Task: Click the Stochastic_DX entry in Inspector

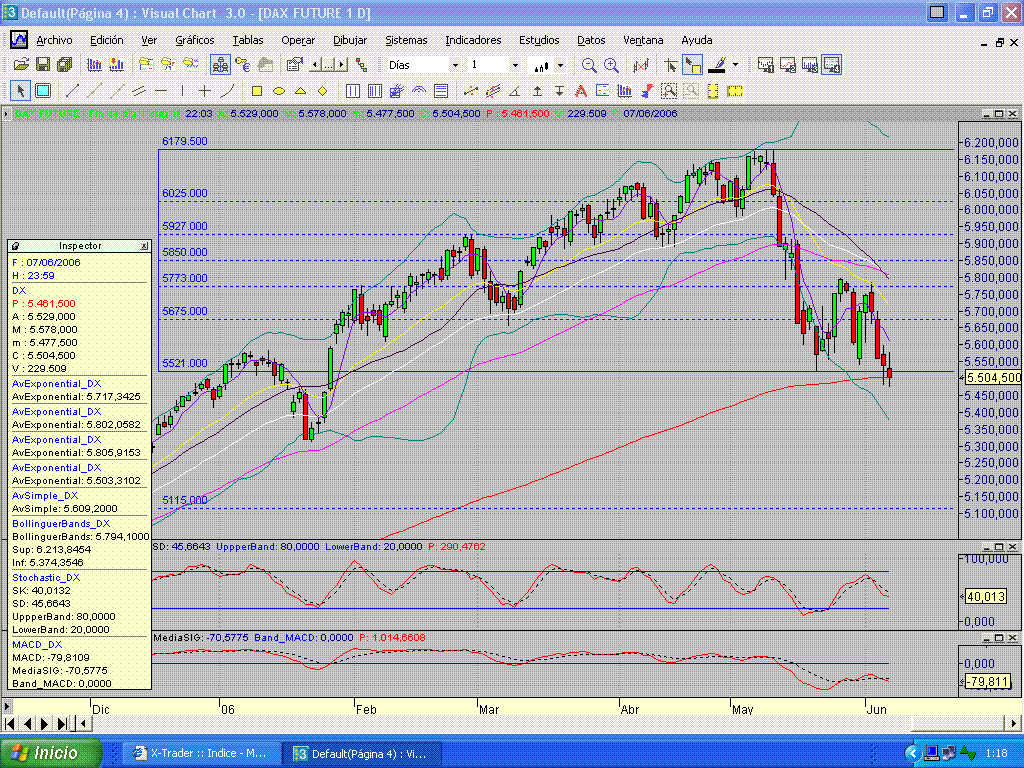Action: click(x=46, y=577)
